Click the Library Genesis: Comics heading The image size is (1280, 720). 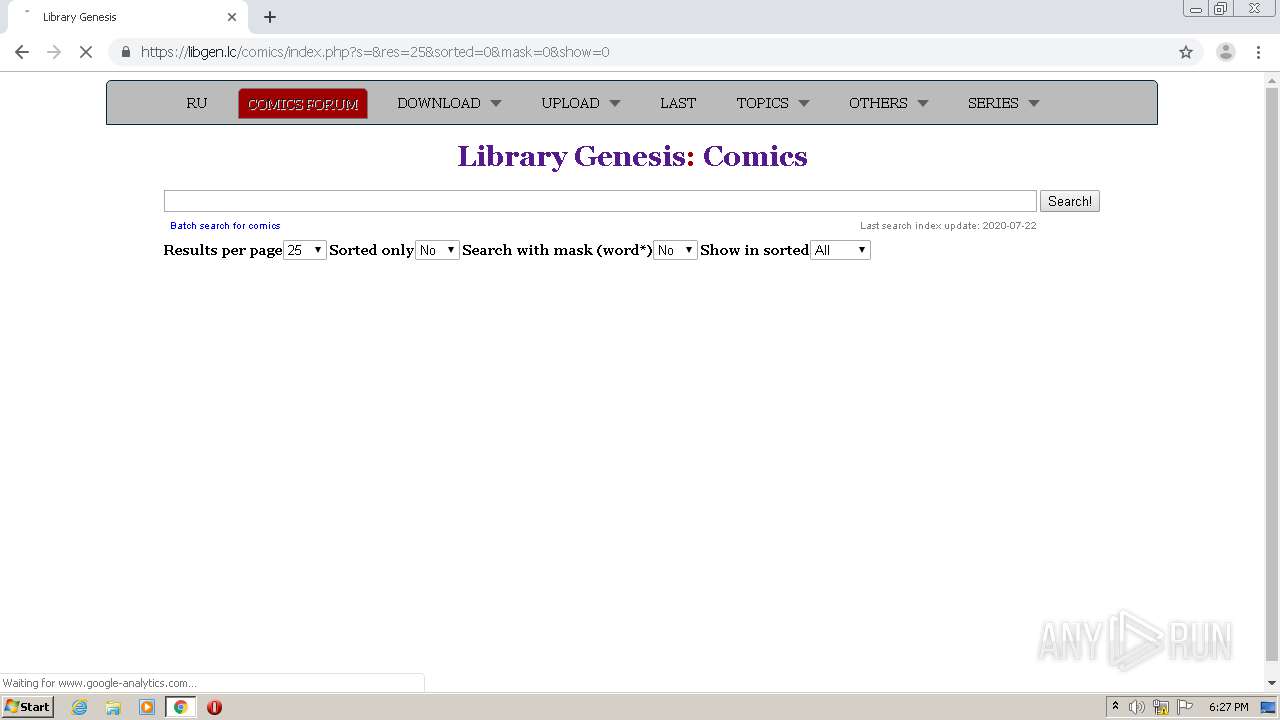(632, 156)
